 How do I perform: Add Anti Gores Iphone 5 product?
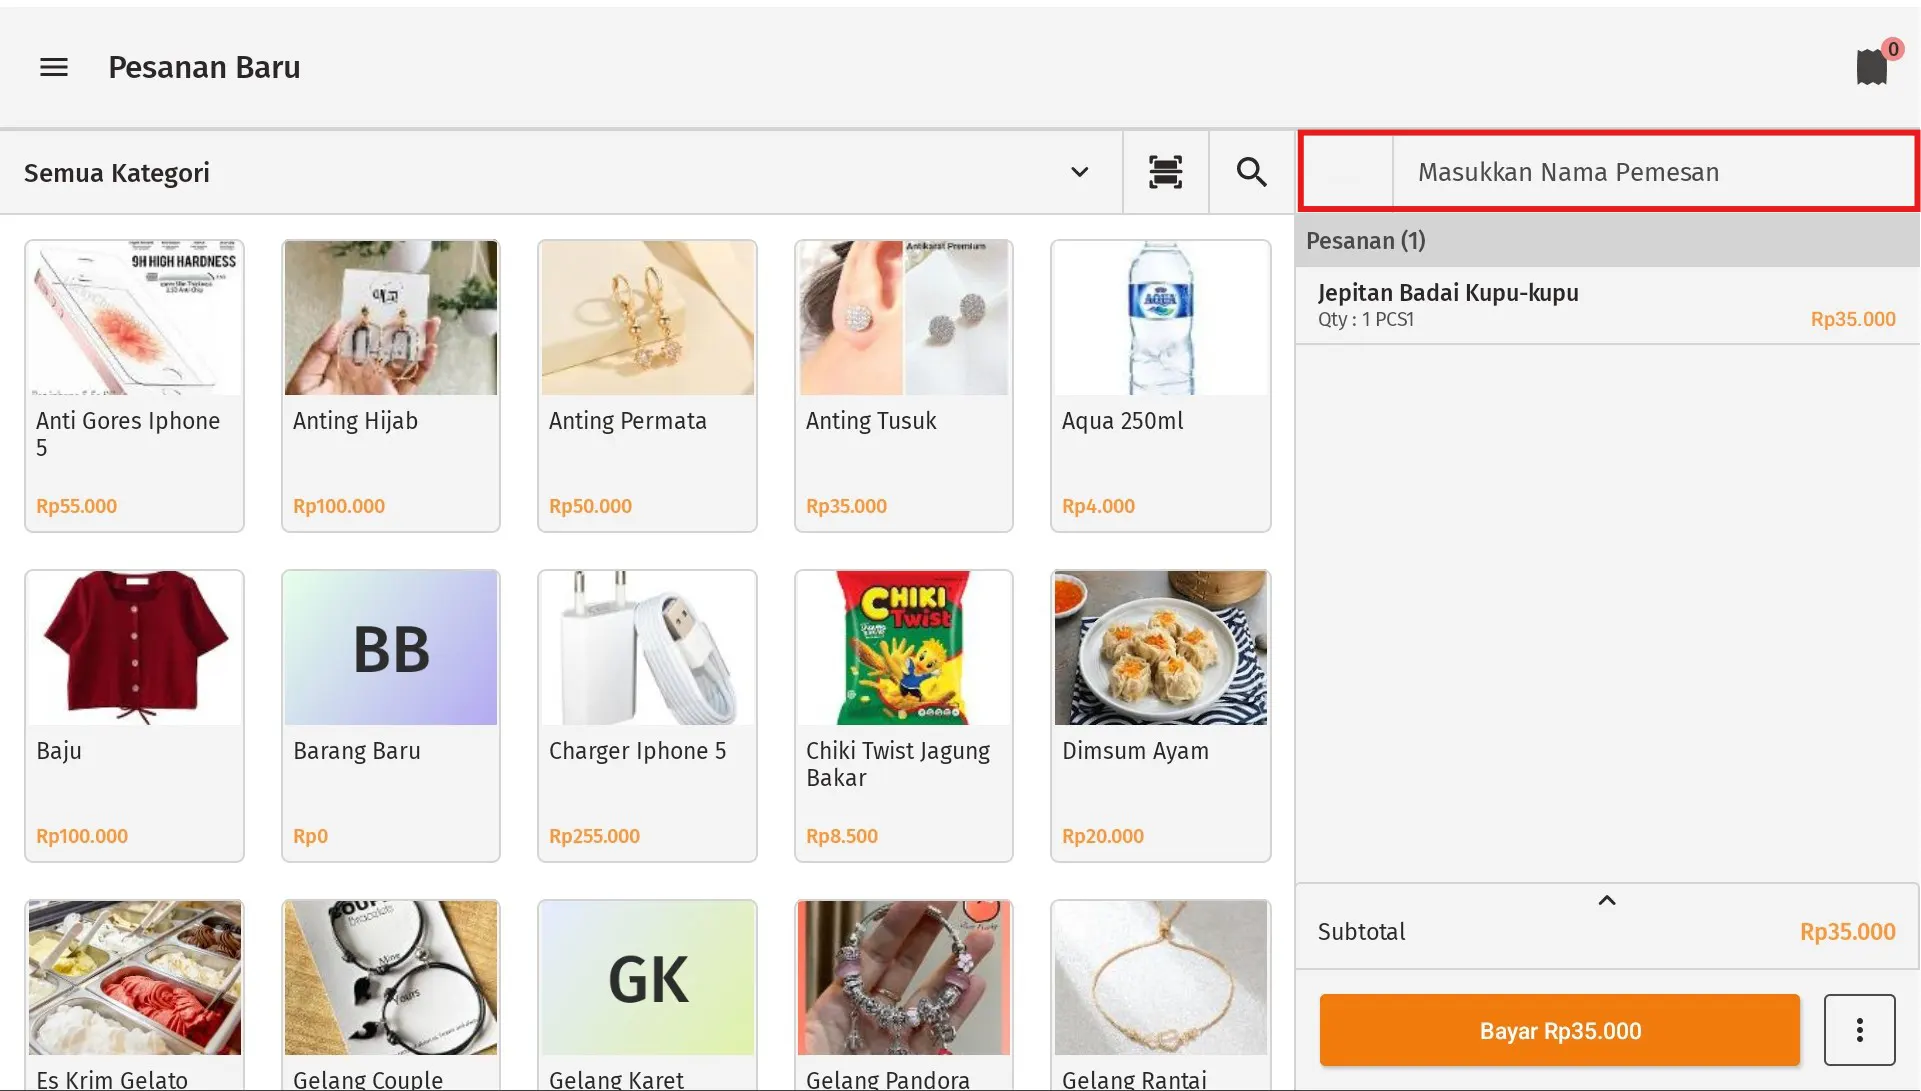tap(135, 385)
